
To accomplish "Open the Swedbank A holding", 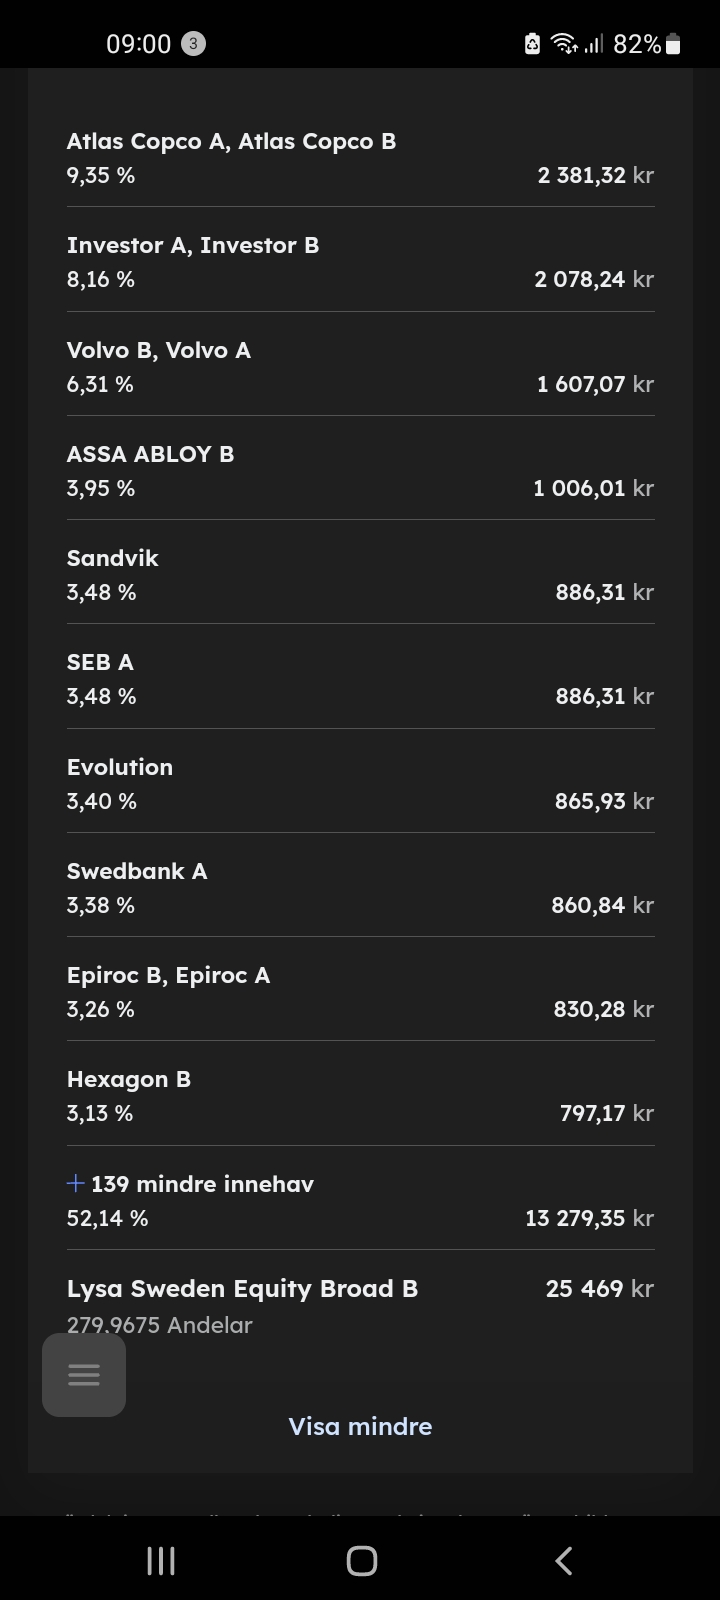I will [360, 888].
